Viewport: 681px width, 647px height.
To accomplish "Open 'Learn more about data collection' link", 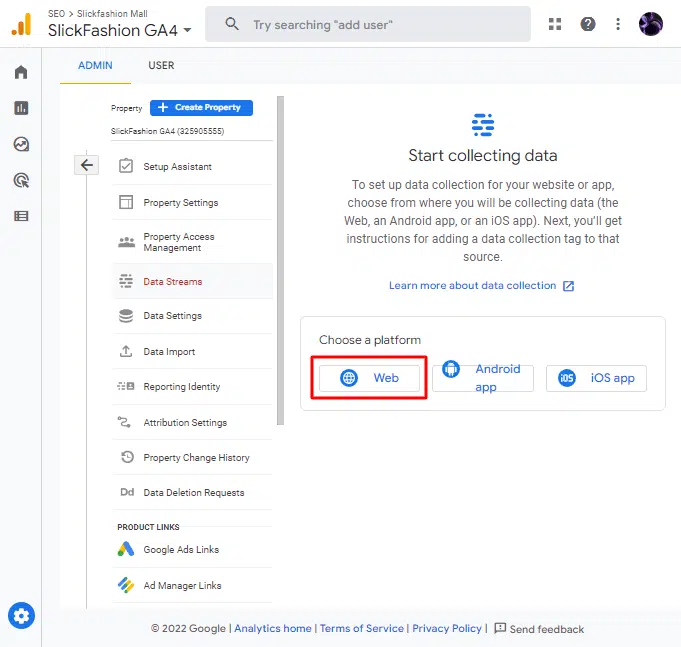I will pos(473,285).
